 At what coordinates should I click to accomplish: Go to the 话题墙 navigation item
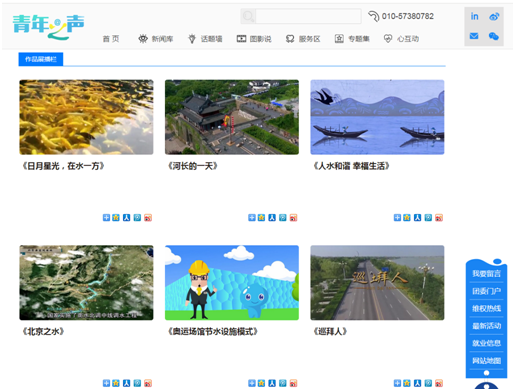(205, 39)
